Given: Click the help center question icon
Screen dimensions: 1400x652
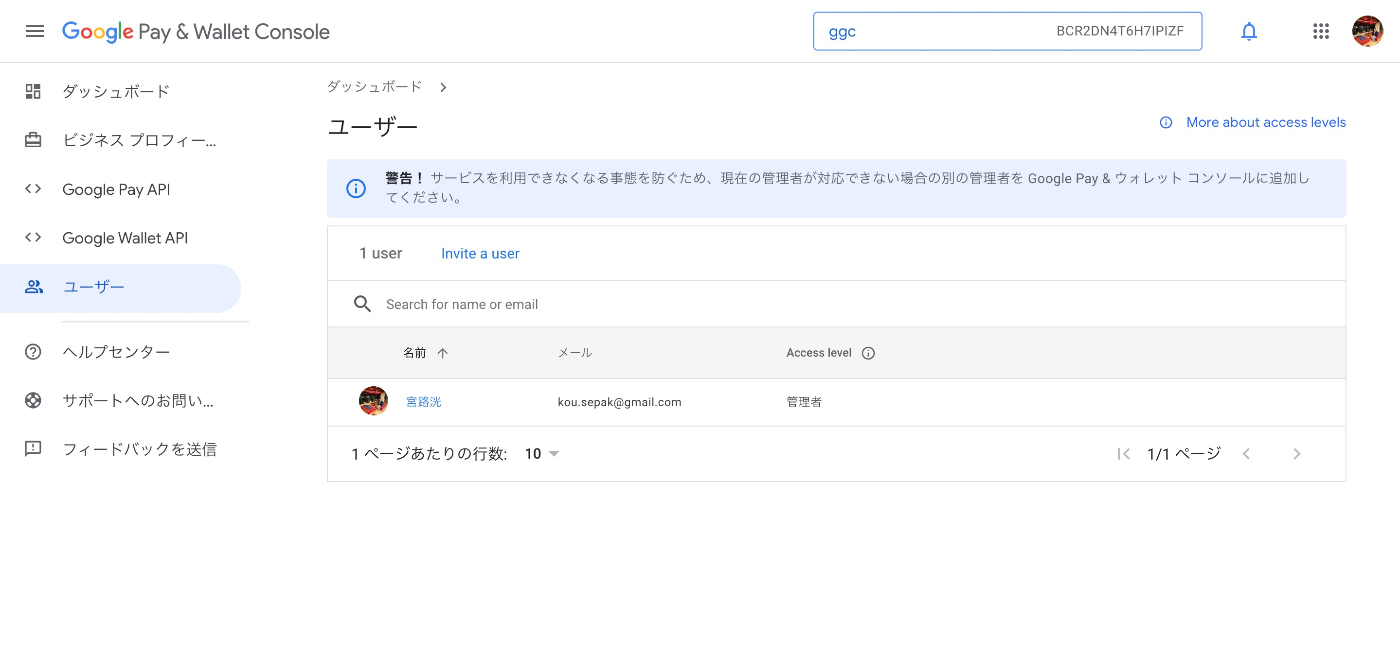Looking at the screenshot, I should coord(33,352).
